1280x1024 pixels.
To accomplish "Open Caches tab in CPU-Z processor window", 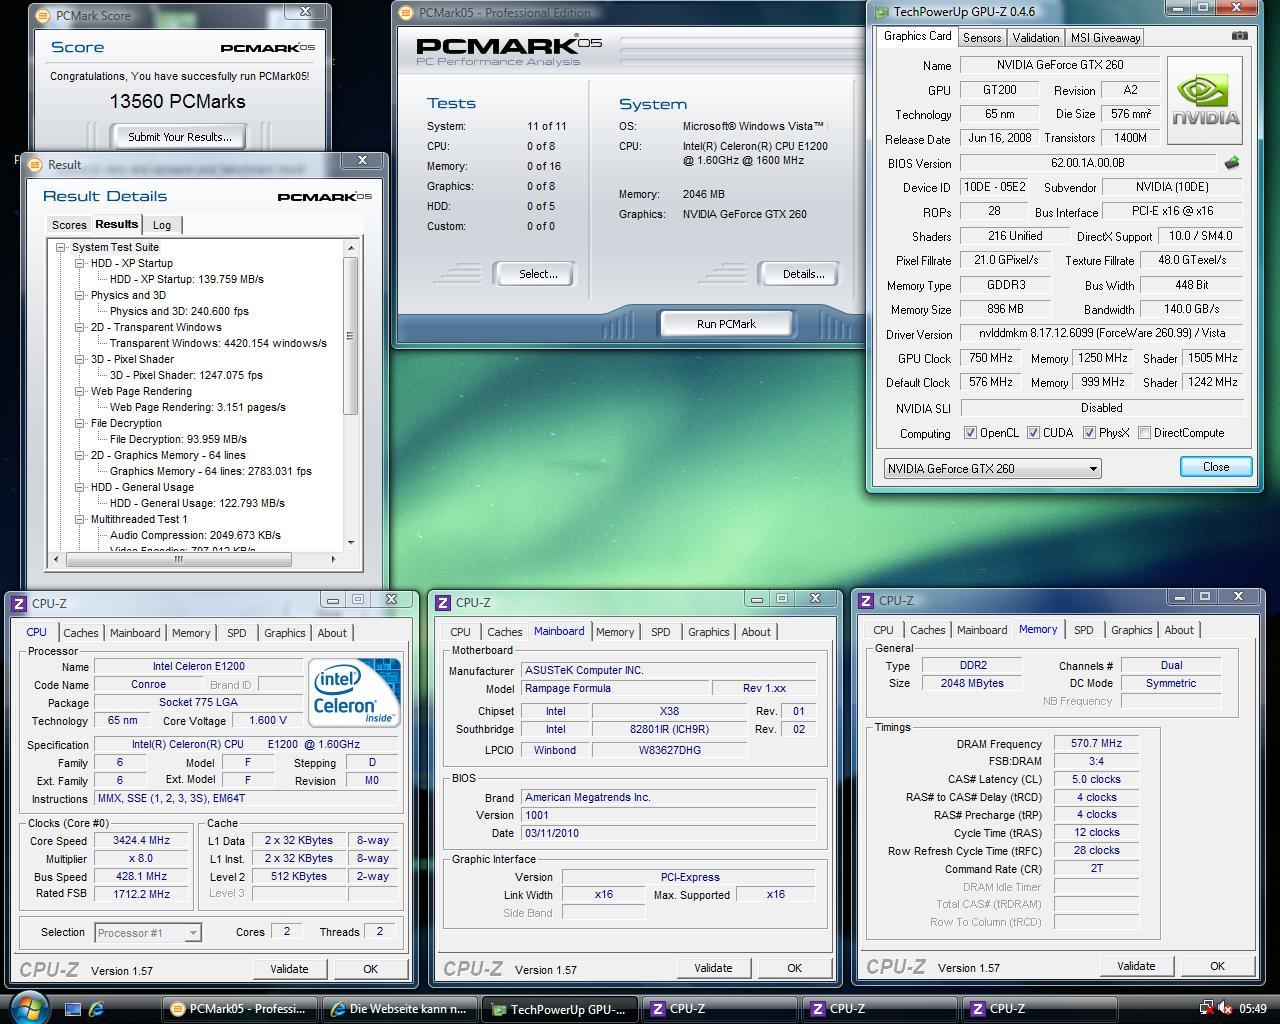I will pyautogui.click(x=81, y=633).
